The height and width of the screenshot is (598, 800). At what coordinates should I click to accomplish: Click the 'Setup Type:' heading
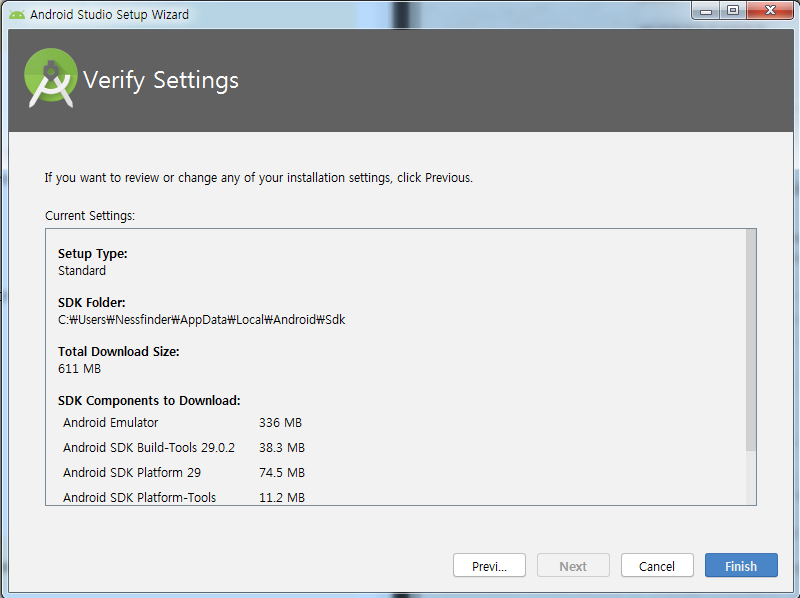(x=92, y=254)
